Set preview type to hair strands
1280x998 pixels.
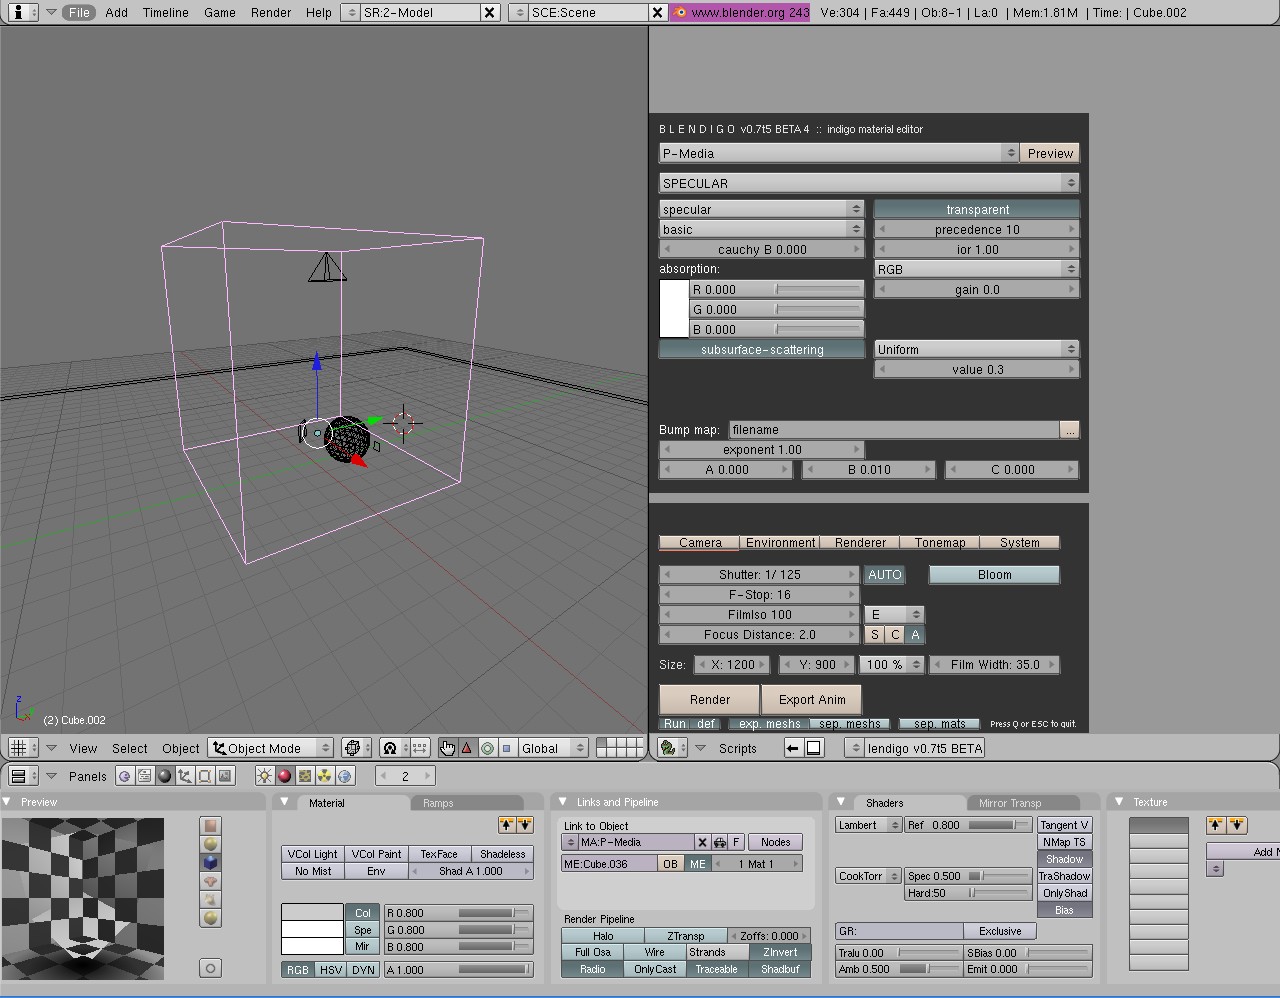pos(210,899)
